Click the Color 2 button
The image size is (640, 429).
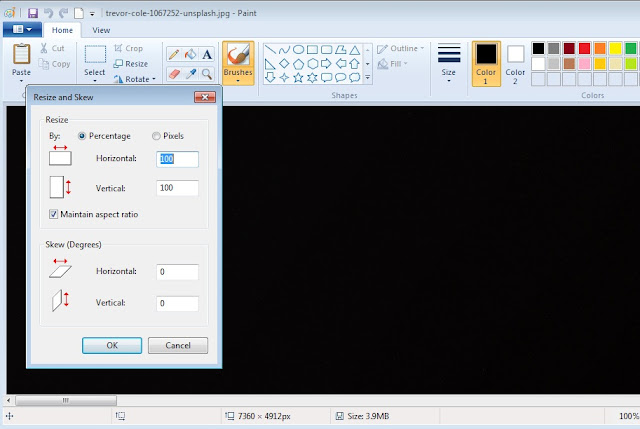tap(515, 64)
